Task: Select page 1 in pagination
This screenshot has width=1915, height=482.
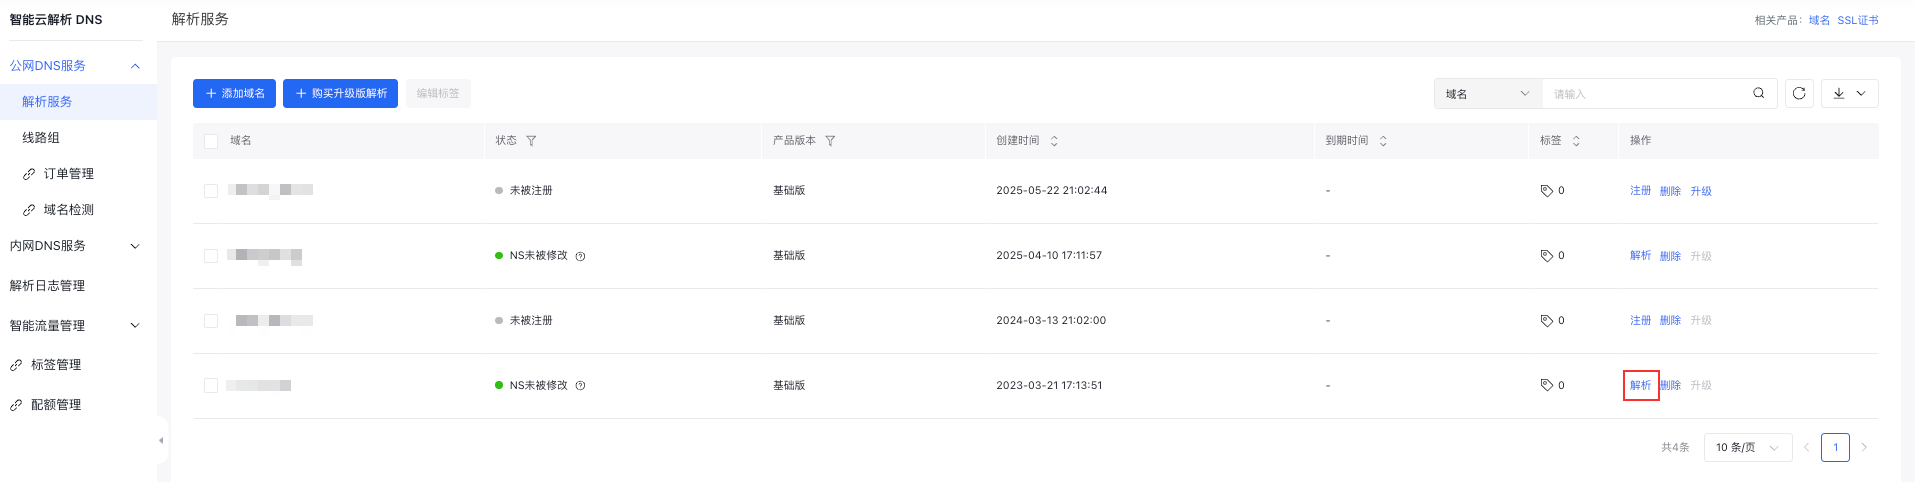Action: click(x=1835, y=447)
